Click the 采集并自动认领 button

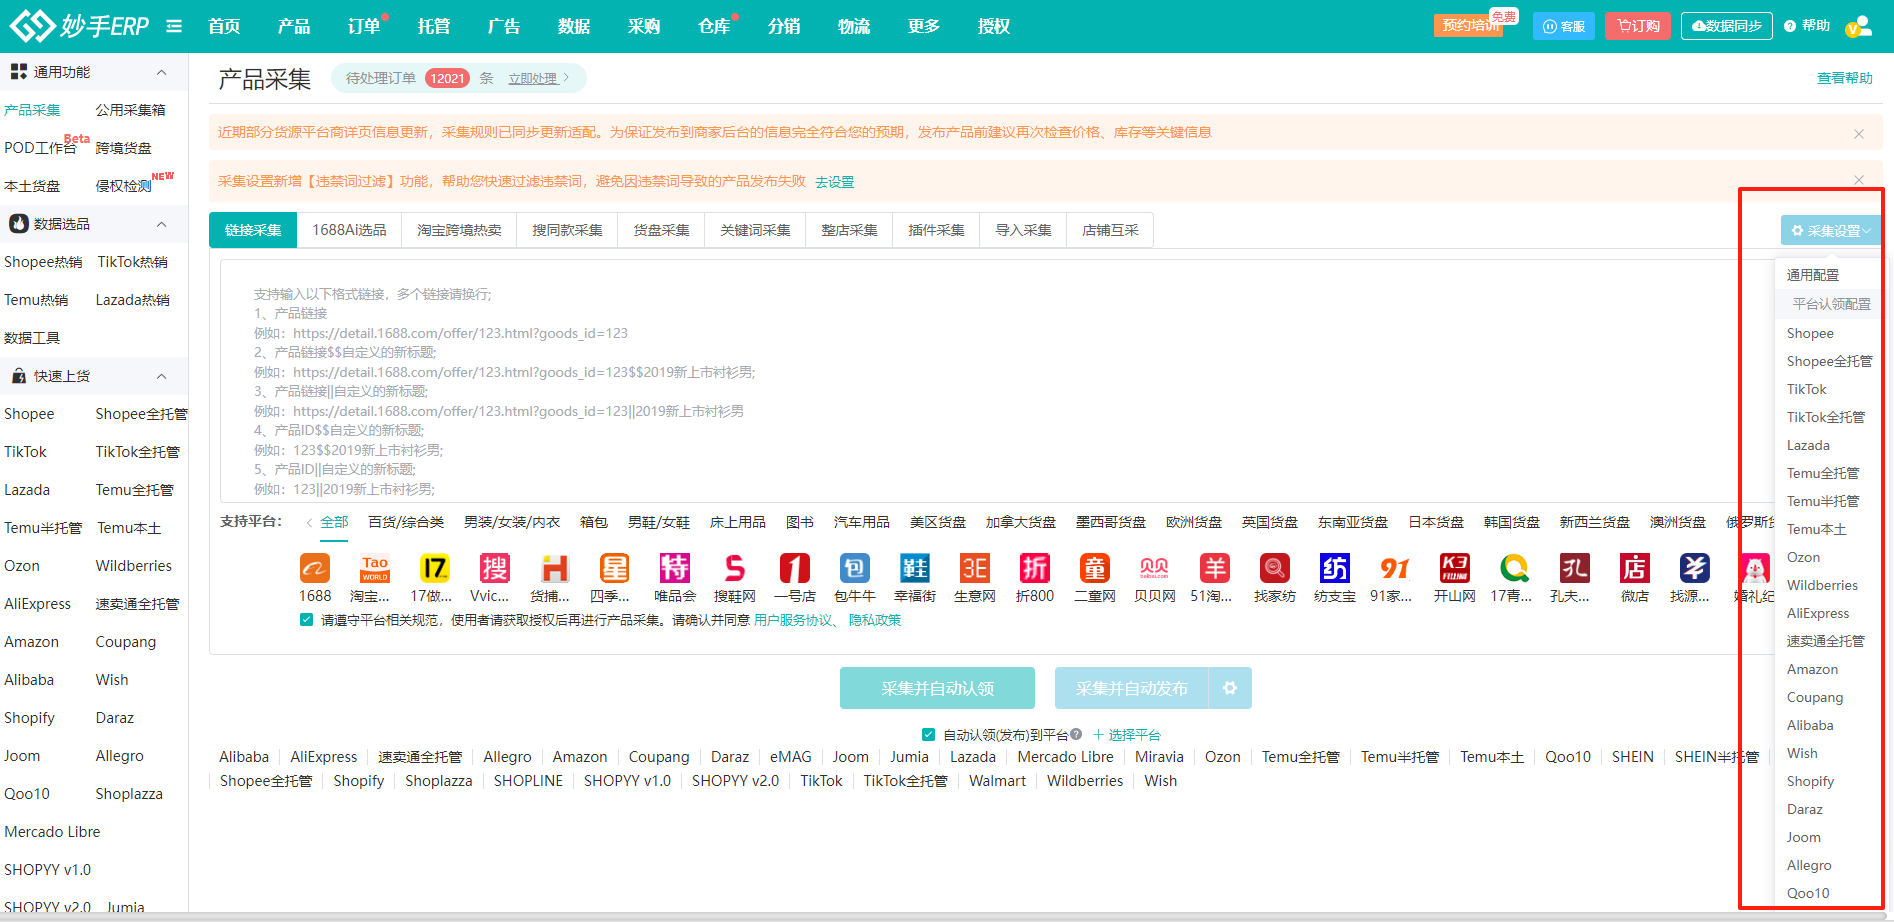point(937,688)
